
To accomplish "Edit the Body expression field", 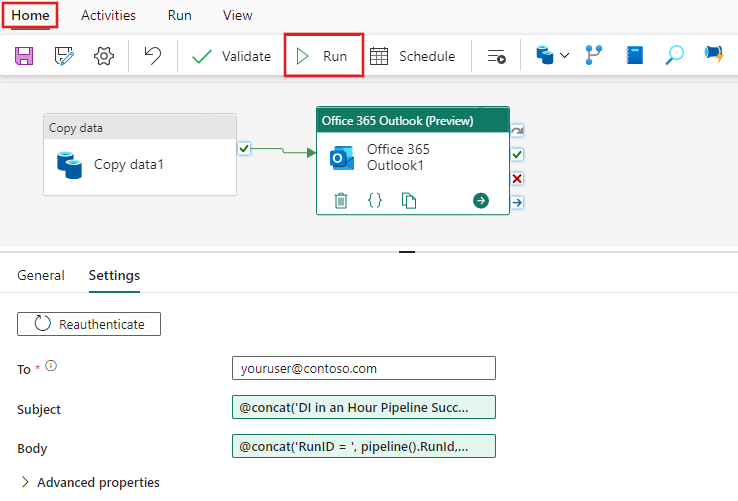I will click(x=364, y=446).
